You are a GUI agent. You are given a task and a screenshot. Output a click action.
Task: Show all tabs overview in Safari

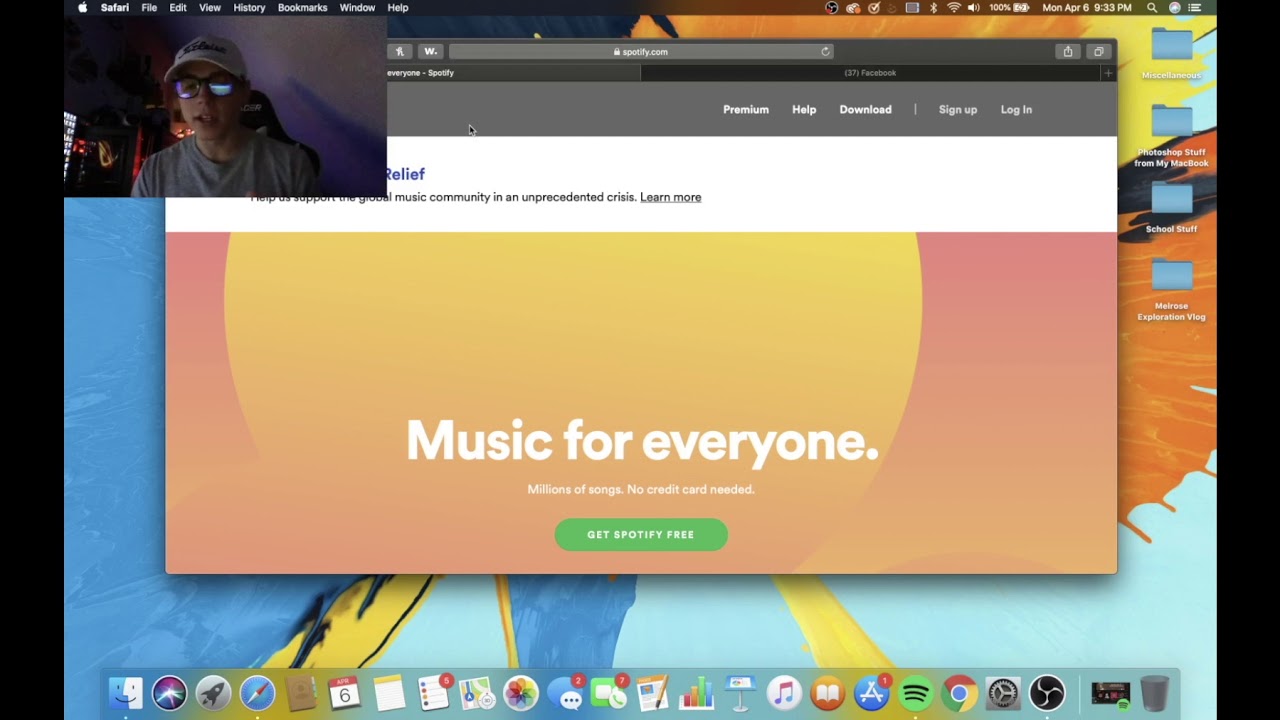(x=1099, y=51)
